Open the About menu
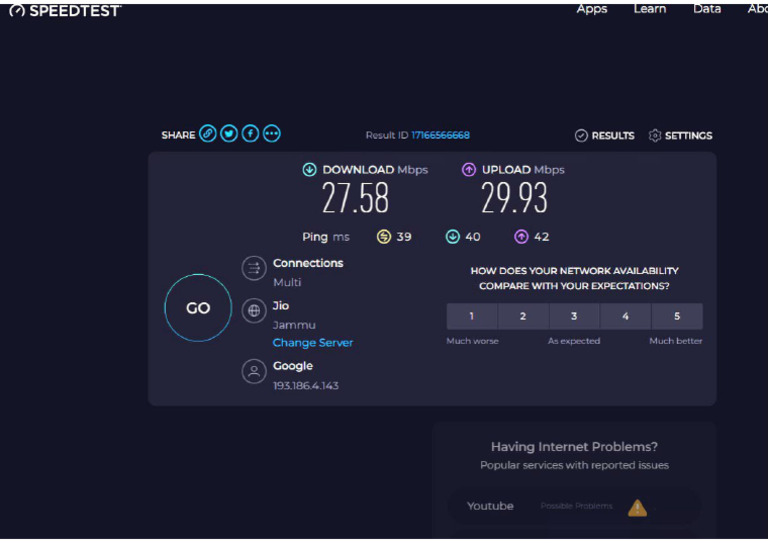This screenshot has height=543, width=768. pyautogui.click(x=757, y=9)
